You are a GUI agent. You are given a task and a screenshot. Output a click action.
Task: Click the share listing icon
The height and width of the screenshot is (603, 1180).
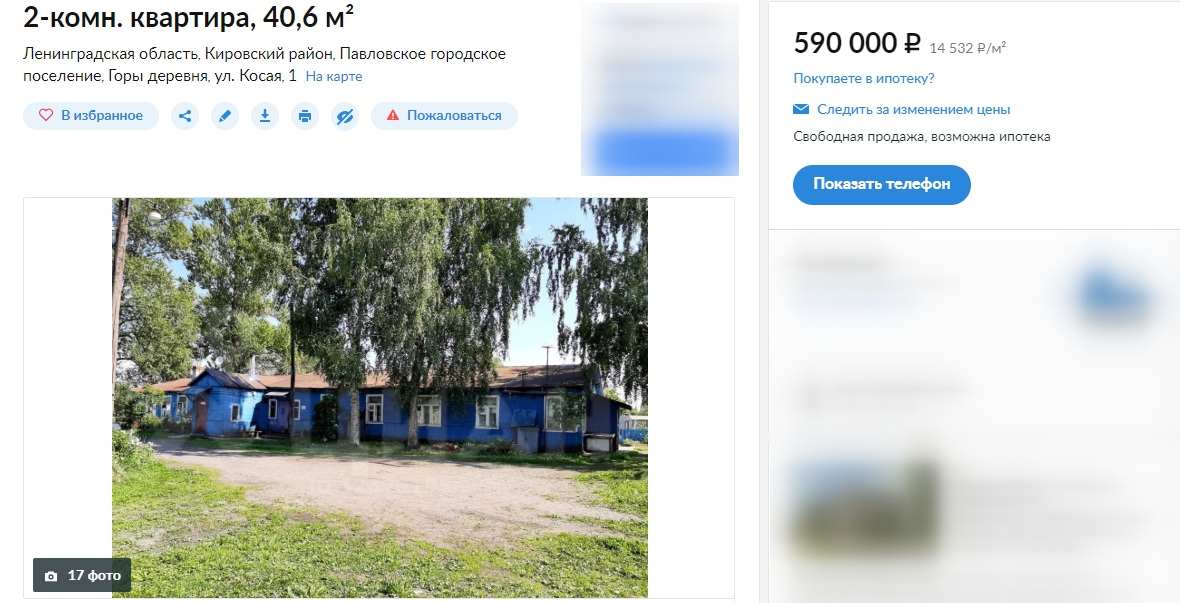point(185,116)
